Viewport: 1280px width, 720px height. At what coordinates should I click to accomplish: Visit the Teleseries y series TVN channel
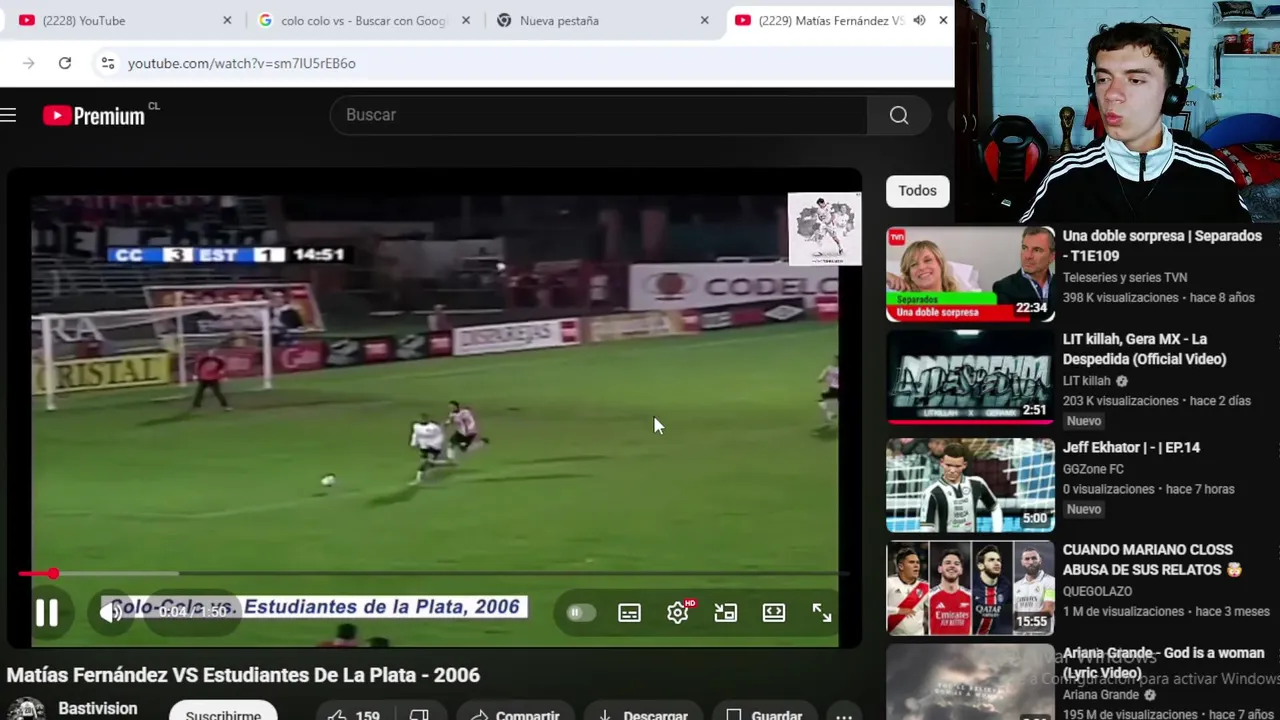1125,277
